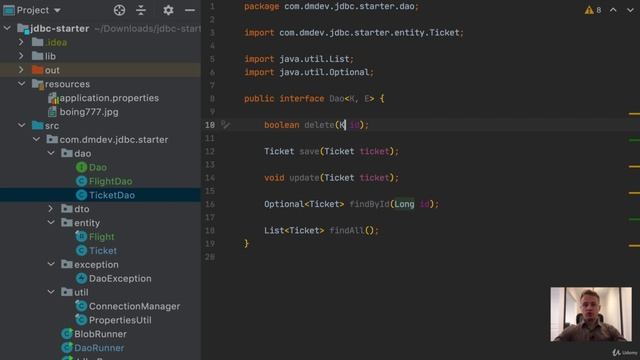Expand the .idea folder
640x360 pixels.
21,42
